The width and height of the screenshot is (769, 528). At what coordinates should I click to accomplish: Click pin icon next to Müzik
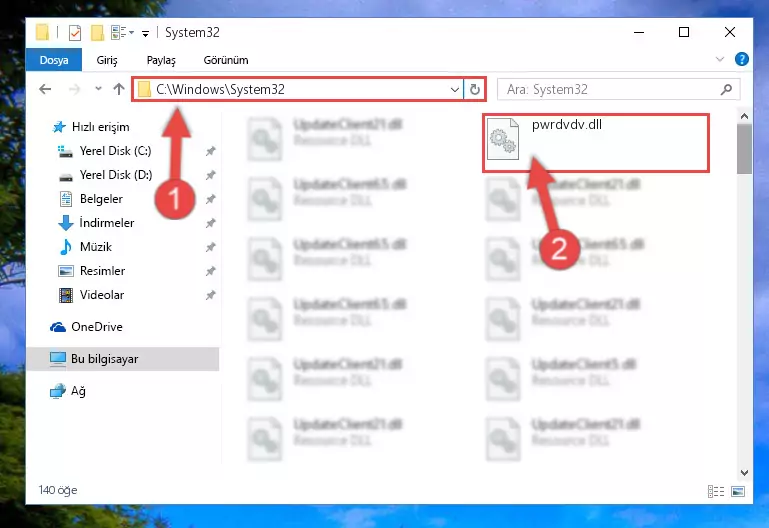pyautogui.click(x=210, y=247)
